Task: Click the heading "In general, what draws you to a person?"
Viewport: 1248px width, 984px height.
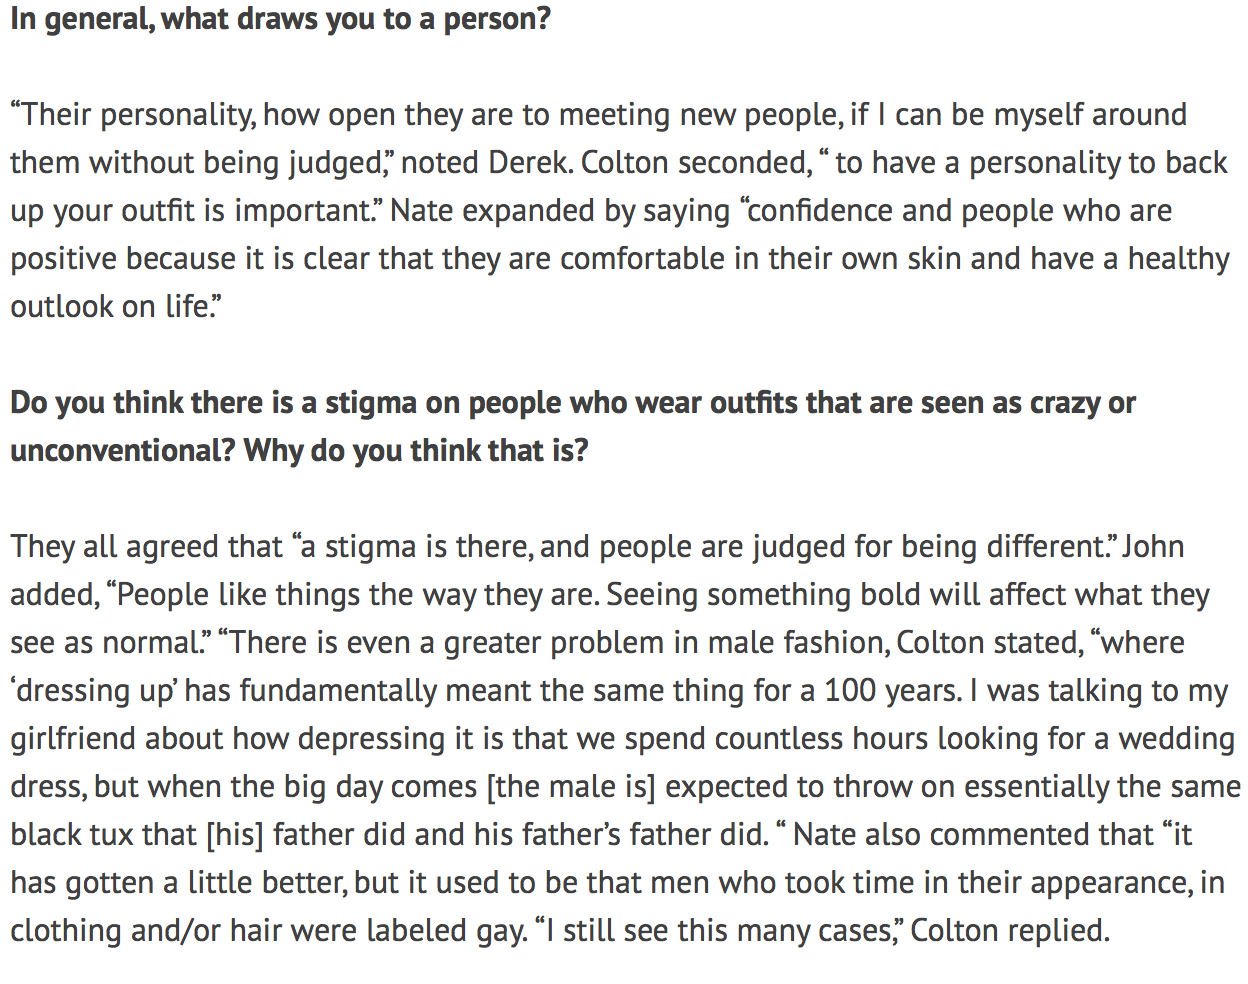Action: tap(280, 19)
